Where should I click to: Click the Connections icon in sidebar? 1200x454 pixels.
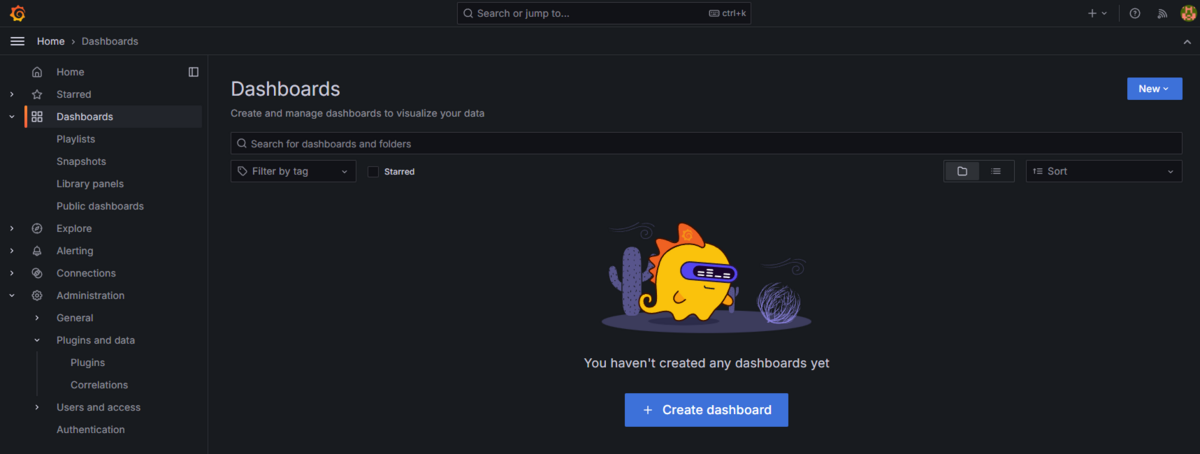37,273
